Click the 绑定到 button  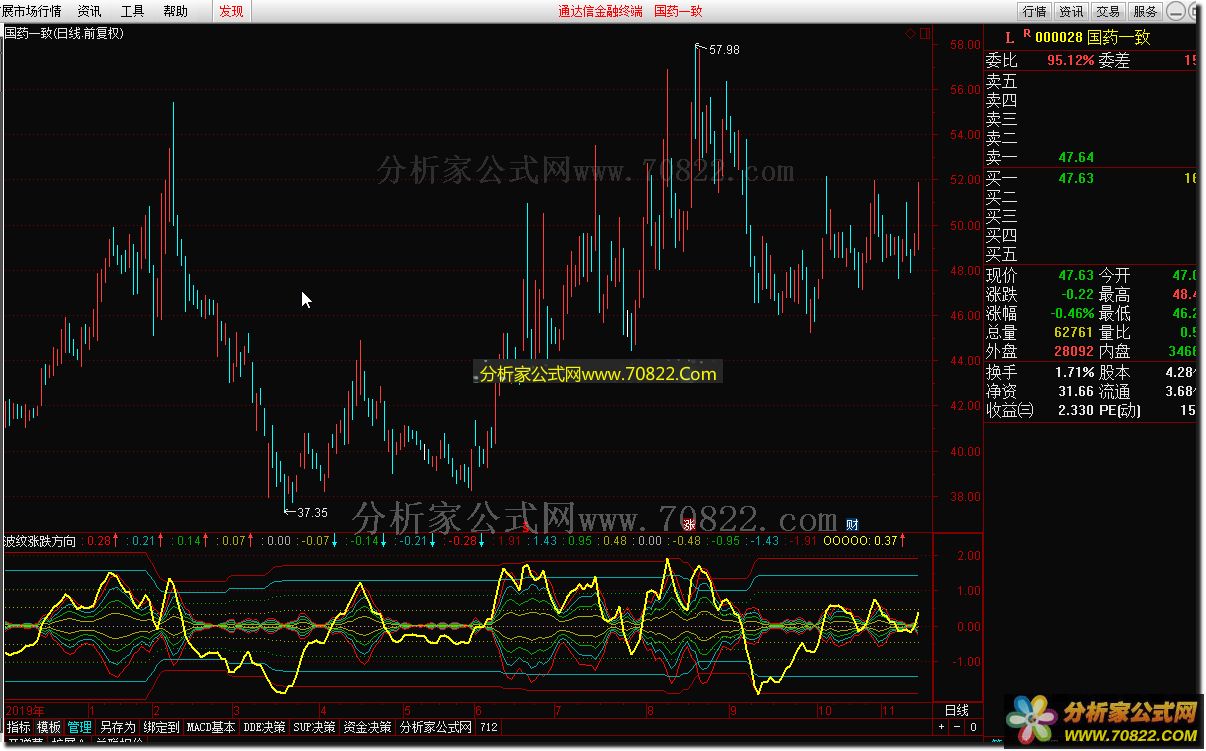point(161,727)
